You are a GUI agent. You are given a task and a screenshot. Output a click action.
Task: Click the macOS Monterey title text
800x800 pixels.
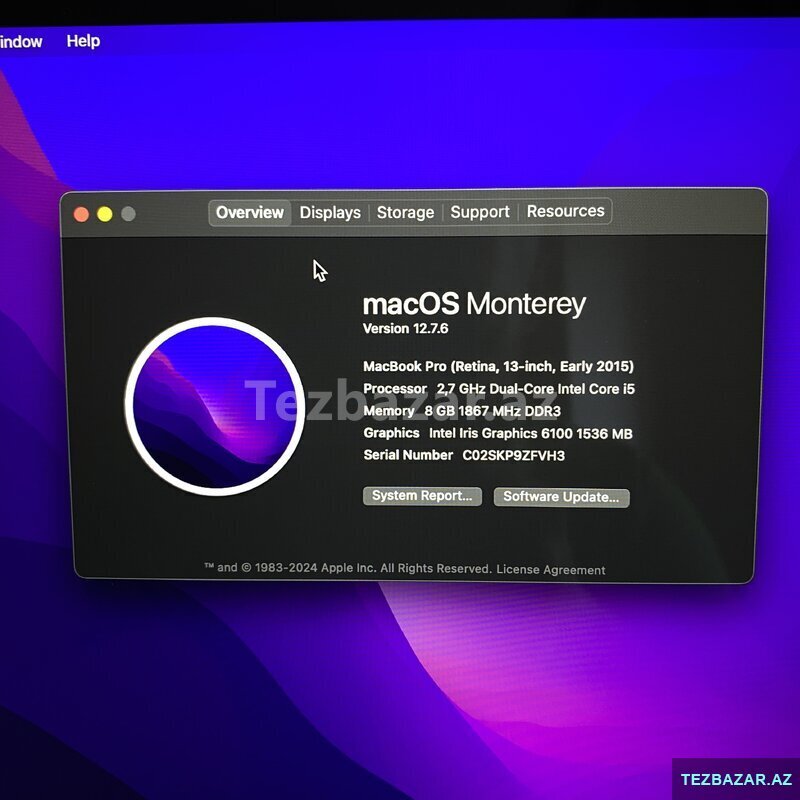(474, 304)
